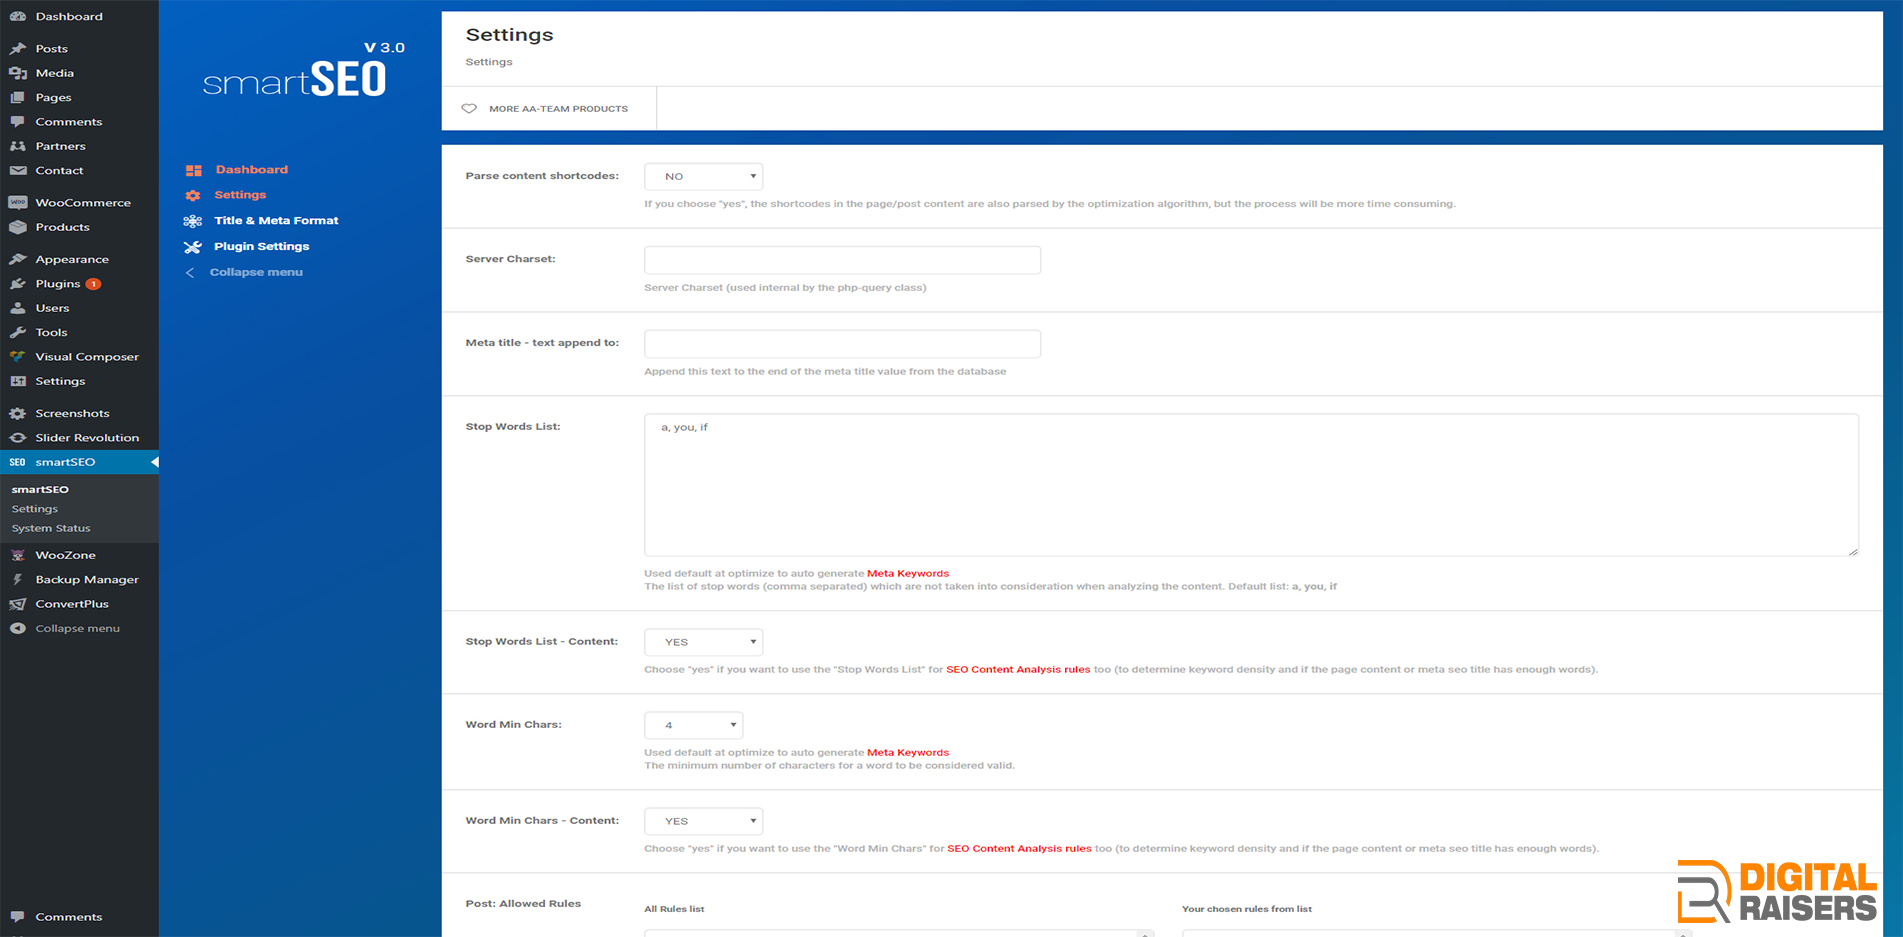Click the smartSEO Dashboard grid icon
Image resolution: width=1903 pixels, height=937 pixels.
click(x=194, y=170)
